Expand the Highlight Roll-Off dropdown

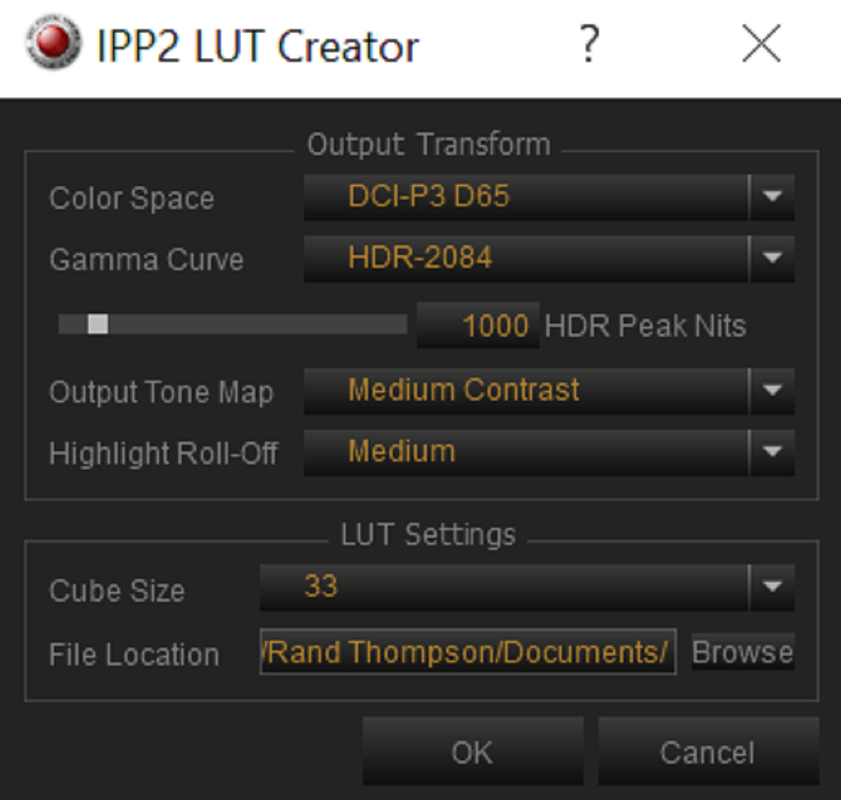549,452
